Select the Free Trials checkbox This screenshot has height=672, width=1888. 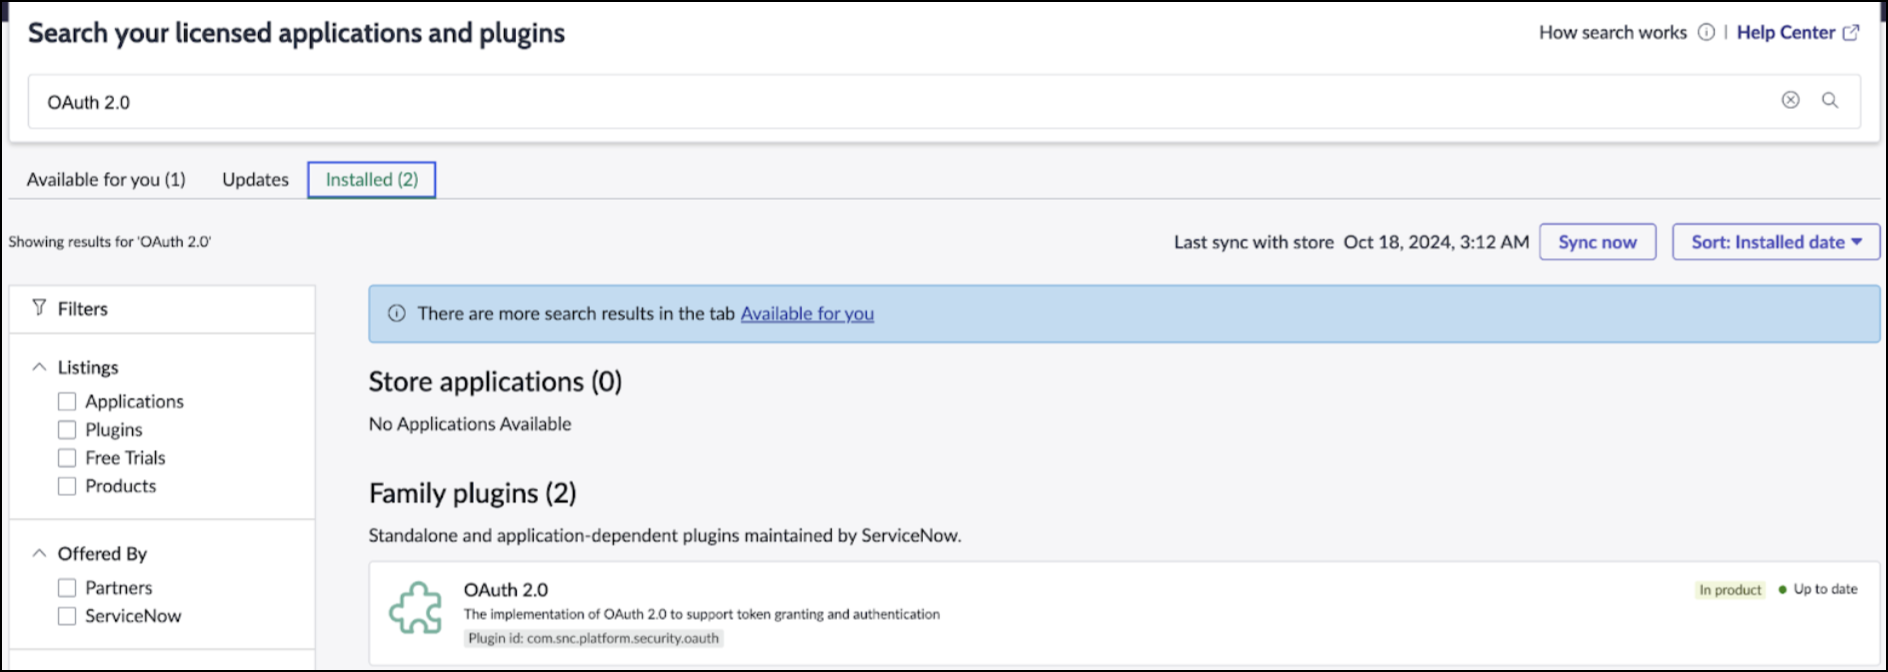tap(67, 458)
